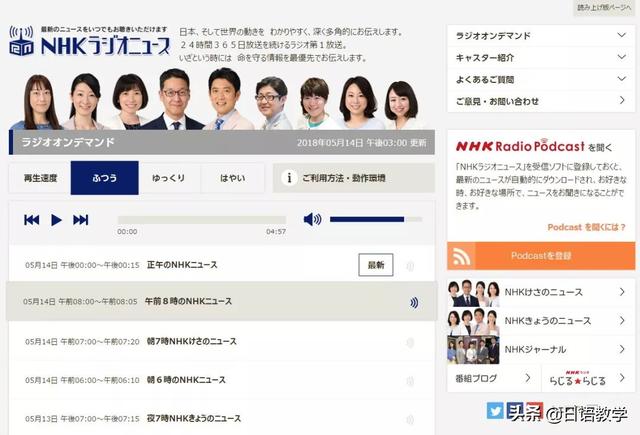
Task: Open らじる★らじる link
Action: [x=589, y=378]
